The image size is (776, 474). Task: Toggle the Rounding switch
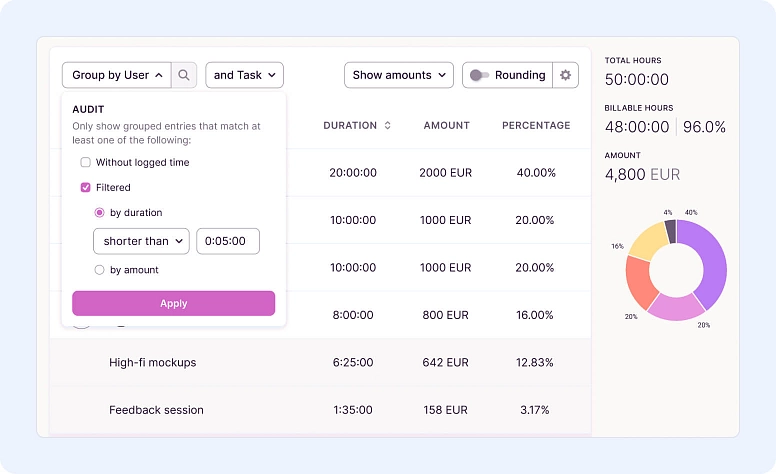(x=480, y=75)
